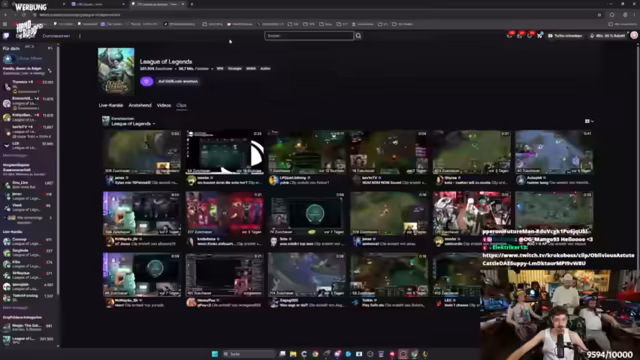This screenshot has height=360, width=640.
Task: Click the purple heart follow button
Action: pyautogui.click(x=146, y=81)
